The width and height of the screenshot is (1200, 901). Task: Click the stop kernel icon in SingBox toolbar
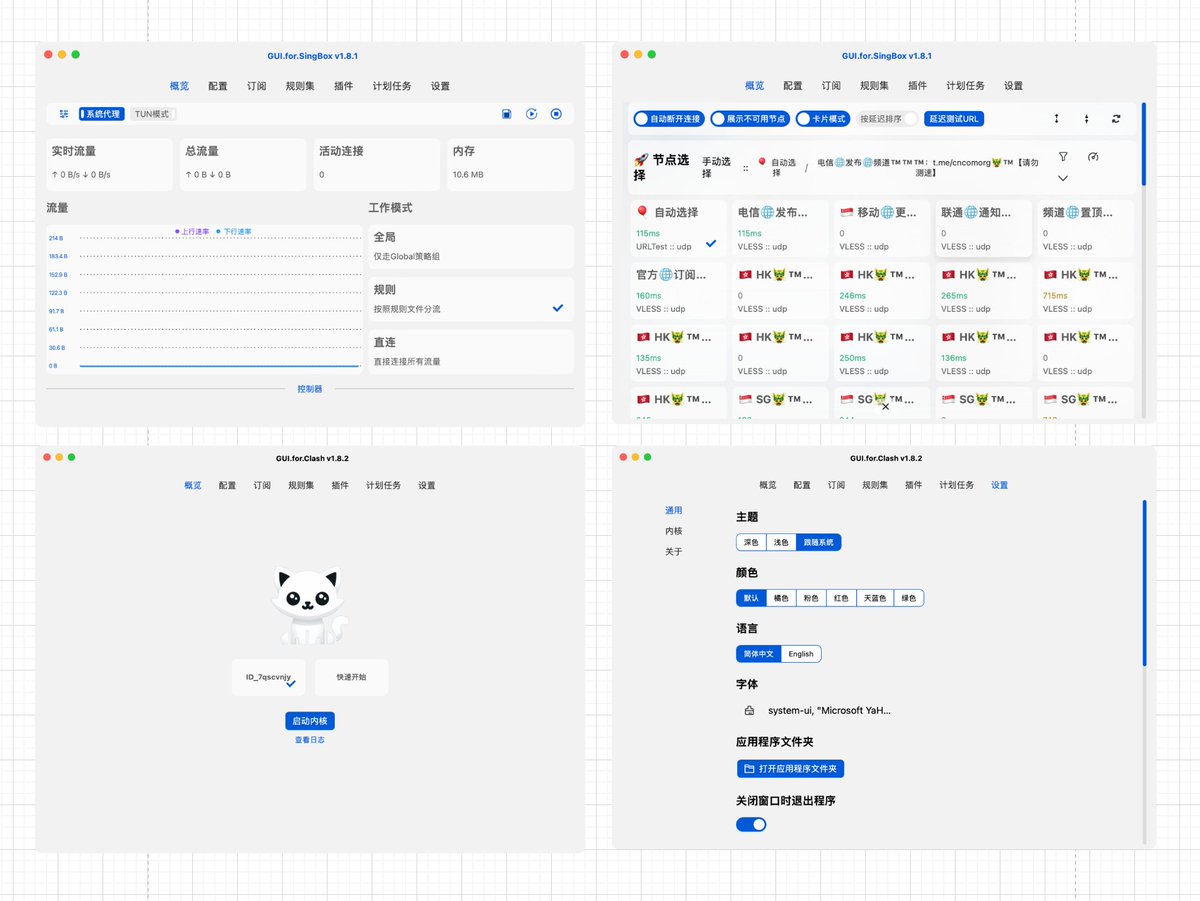click(x=556, y=114)
